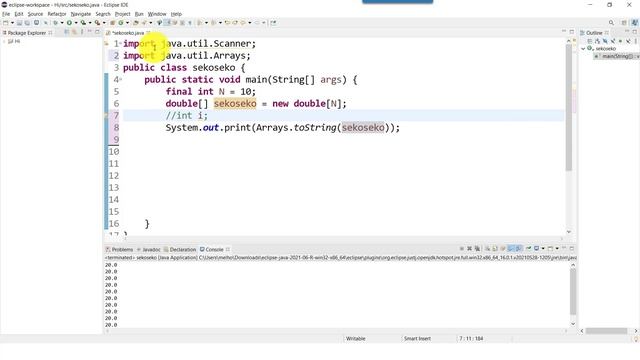Open the Refactor menu
The image size is (640, 360).
pyautogui.click(x=57, y=14)
